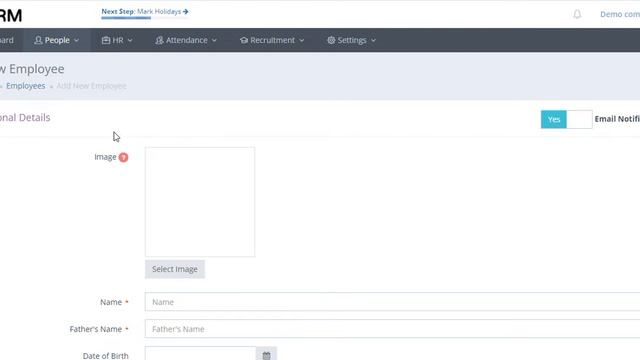Click the Add New Employee breadcrumb text
Image resolution: width=640 pixels, height=360 pixels.
(91, 86)
